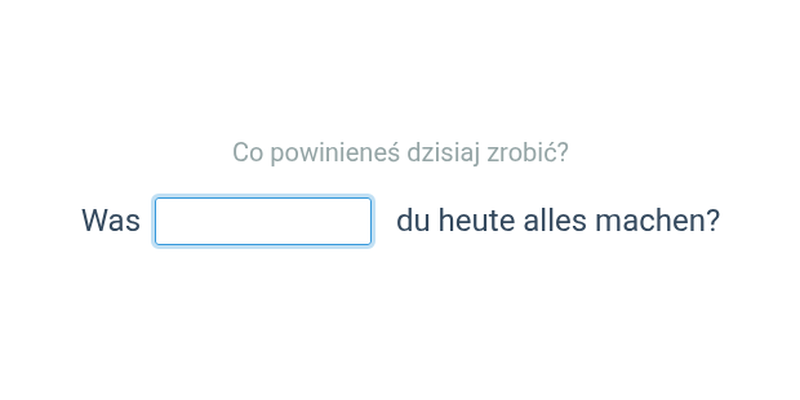This screenshot has width=800, height=400.
Task: Click the question mark after "machen"
Action: point(713,221)
